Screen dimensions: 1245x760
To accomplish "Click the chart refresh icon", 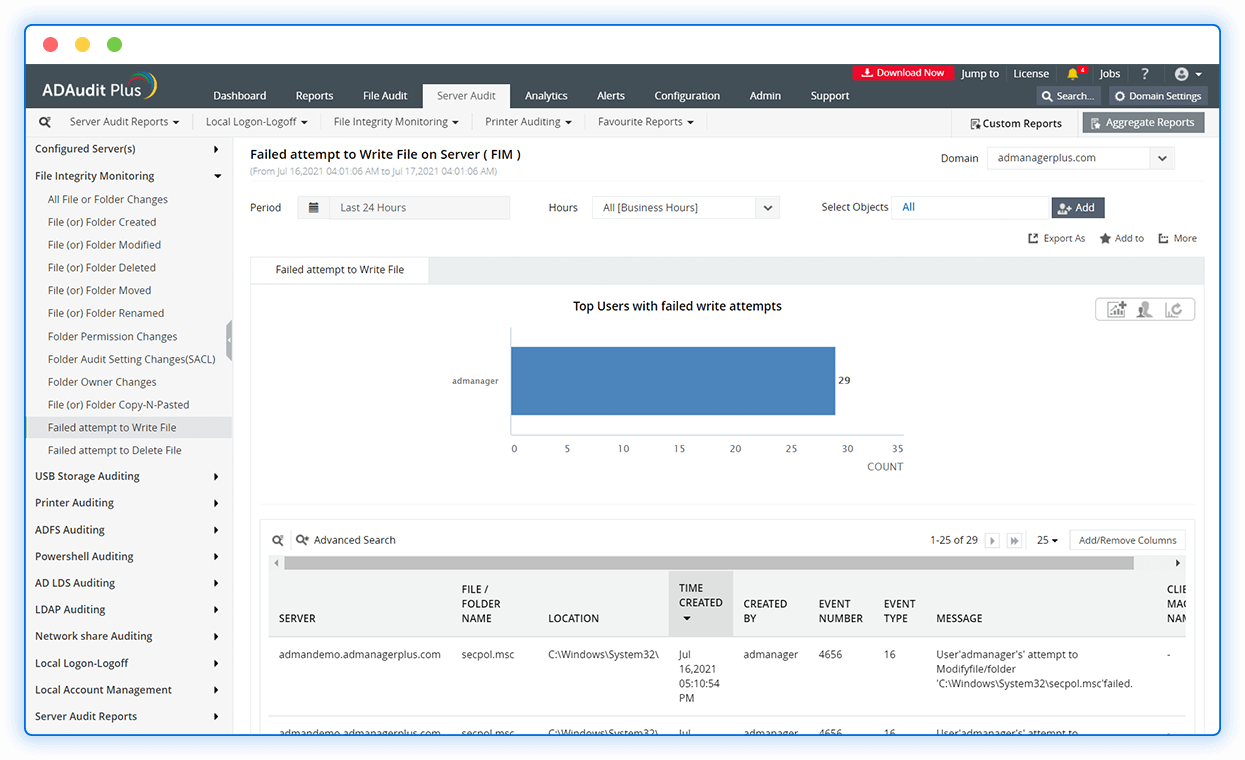I will [x=1174, y=310].
